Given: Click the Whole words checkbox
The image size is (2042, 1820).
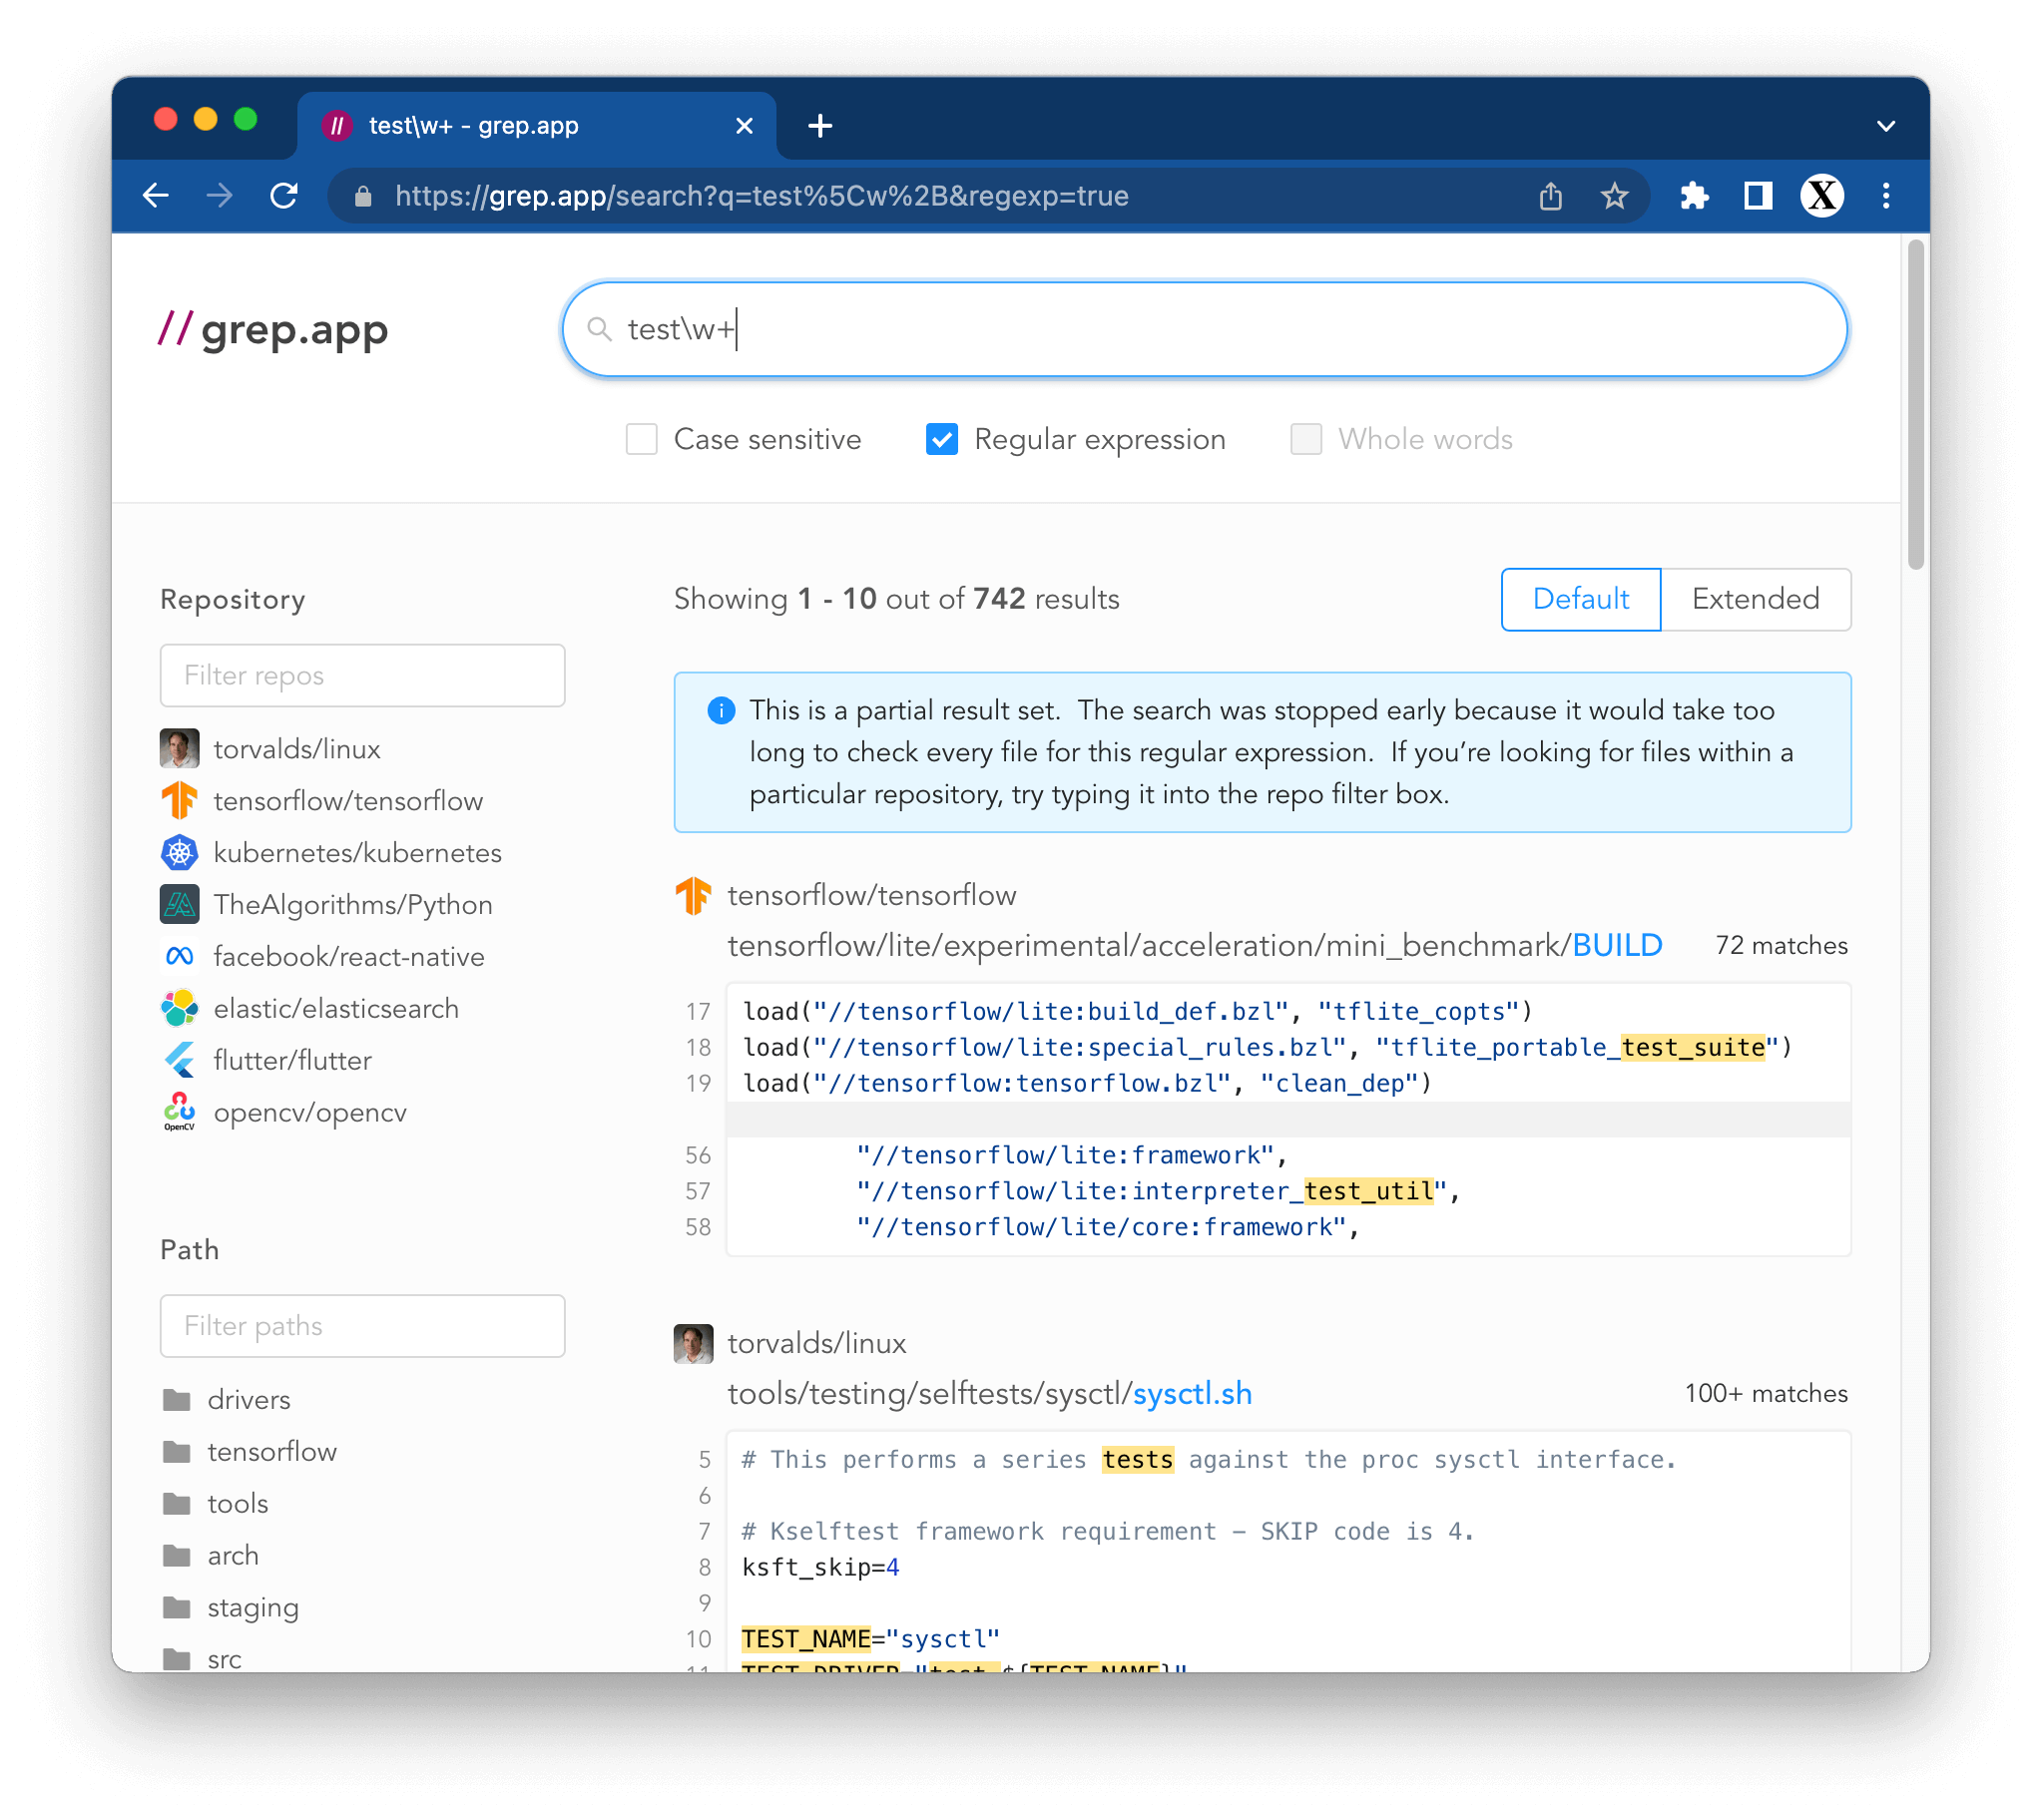Looking at the screenshot, I should click(1305, 440).
